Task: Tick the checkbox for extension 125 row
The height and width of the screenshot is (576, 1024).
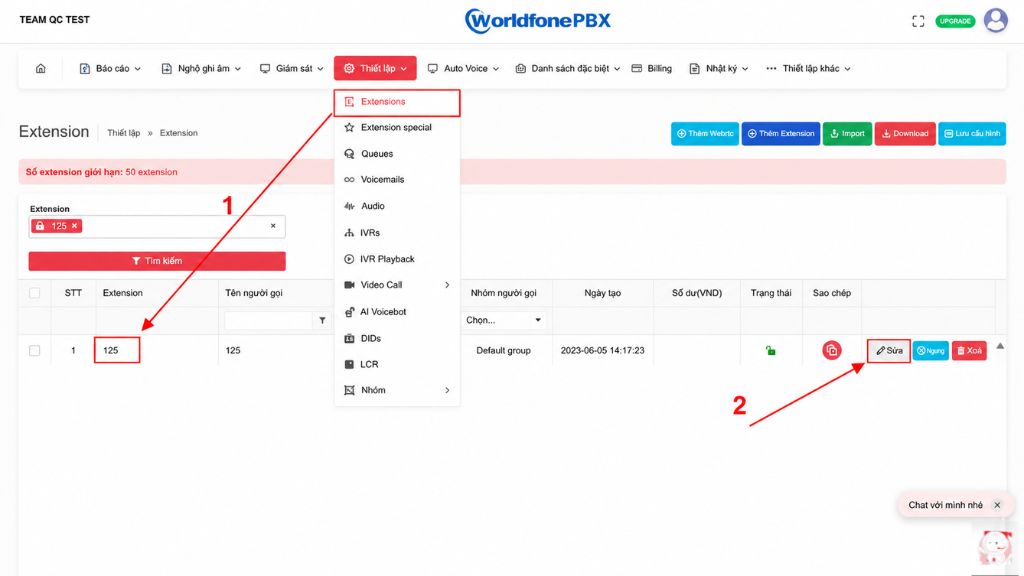Action: (35, 351)
